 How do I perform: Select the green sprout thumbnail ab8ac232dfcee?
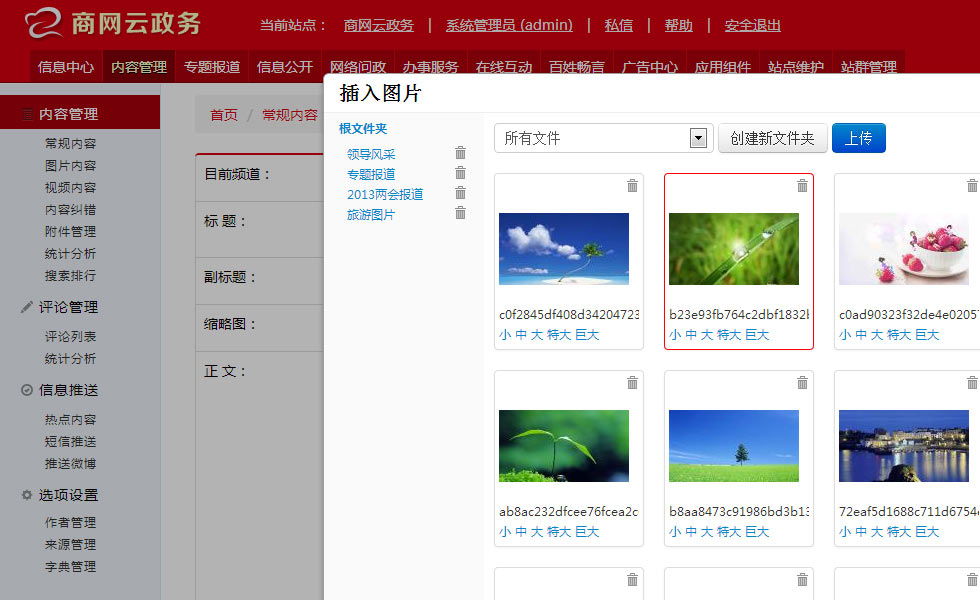point(564,446)
